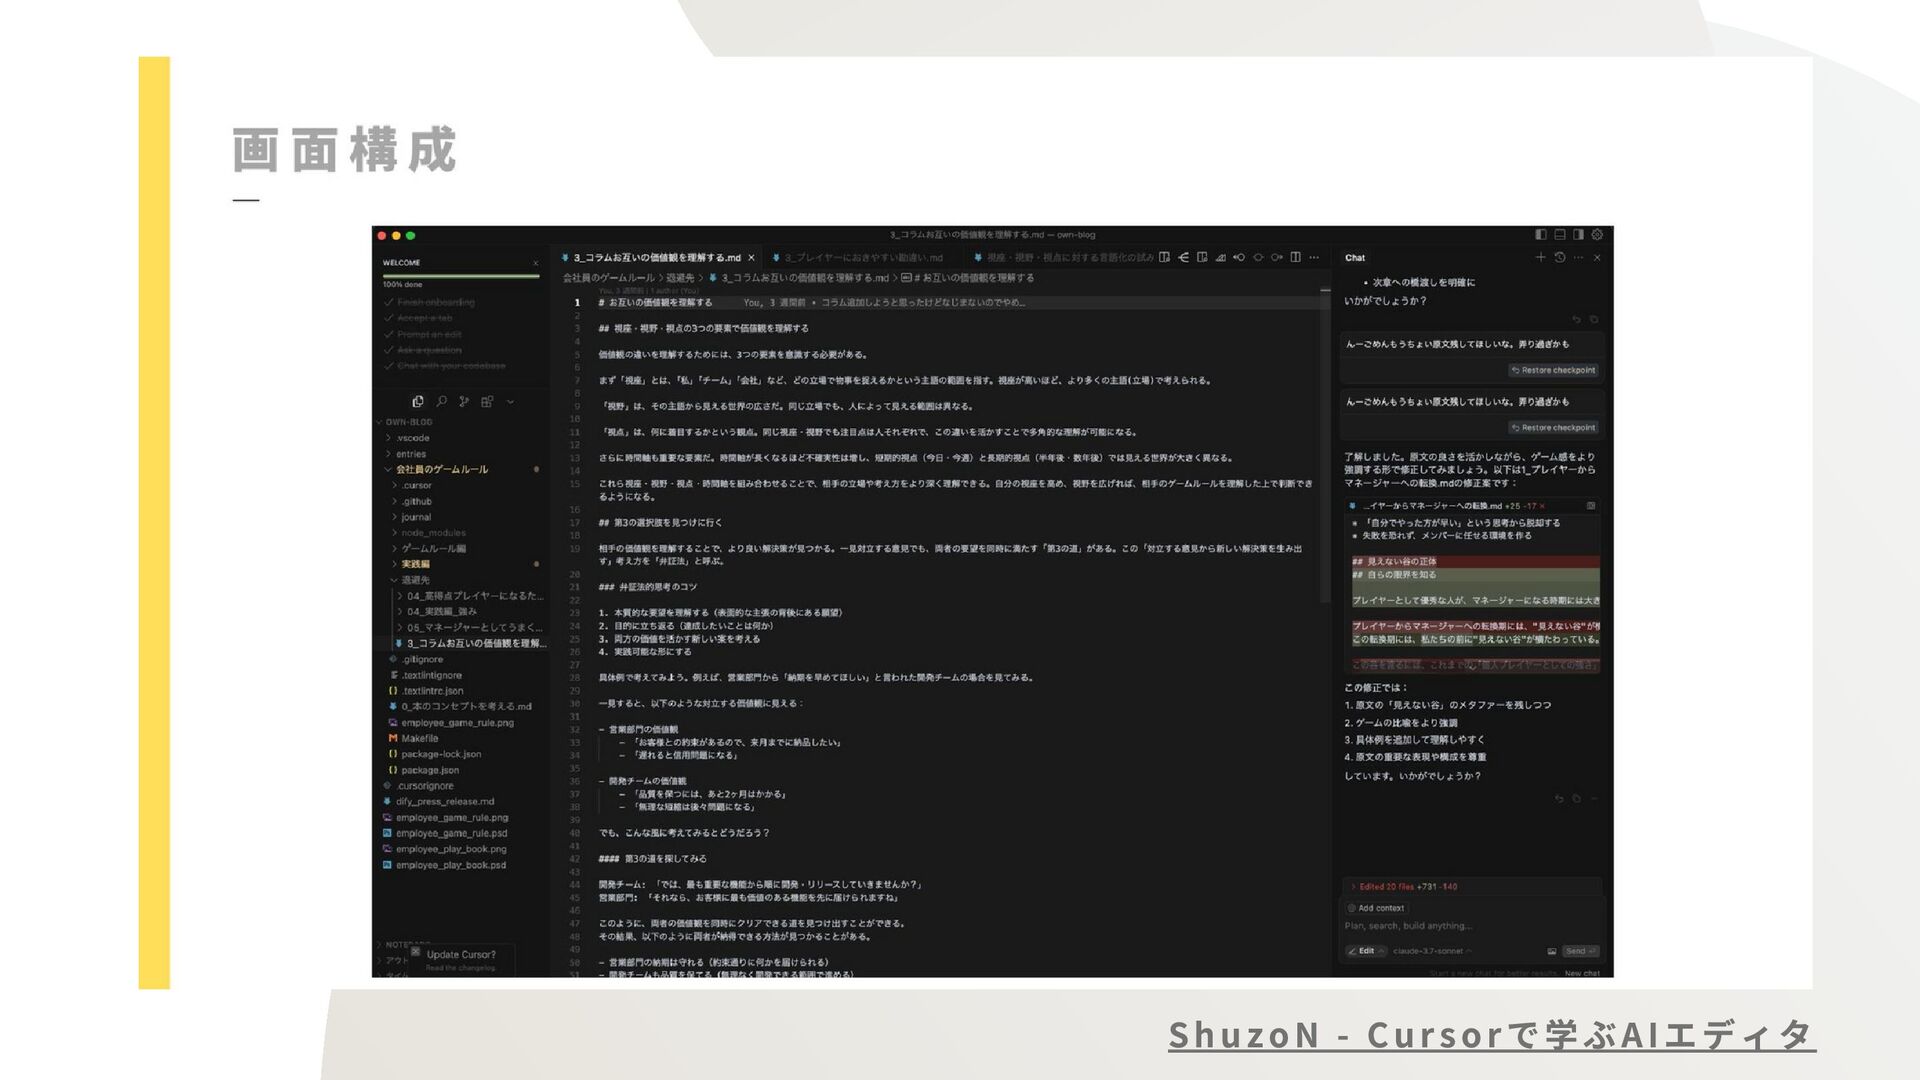Viewport: 1920px width, 1080px height.
Task: Open the settings gear icon in title bar
Action: tap(1597, 235)
